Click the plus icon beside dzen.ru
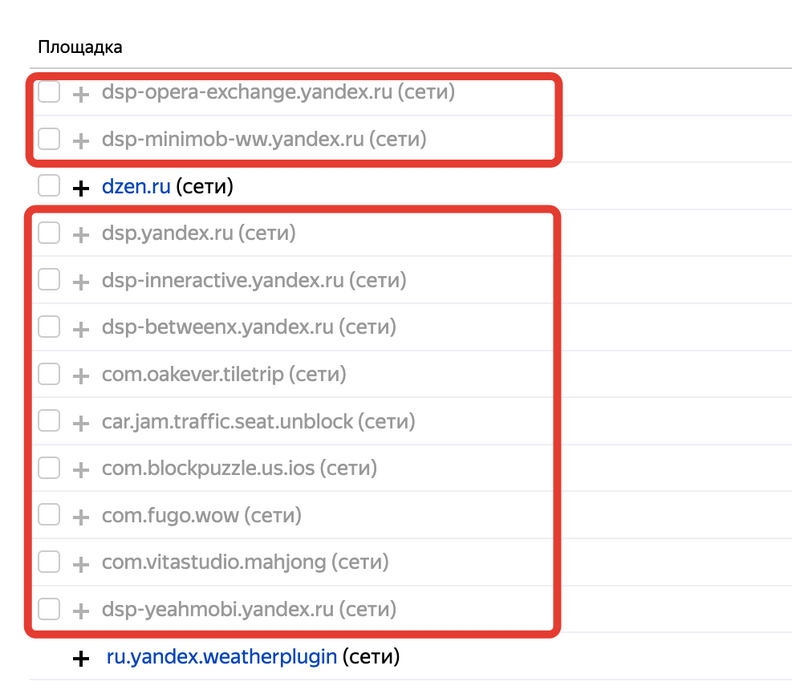Image resolution: width=792 pixels, height=690 pixels. click(81, 187)
